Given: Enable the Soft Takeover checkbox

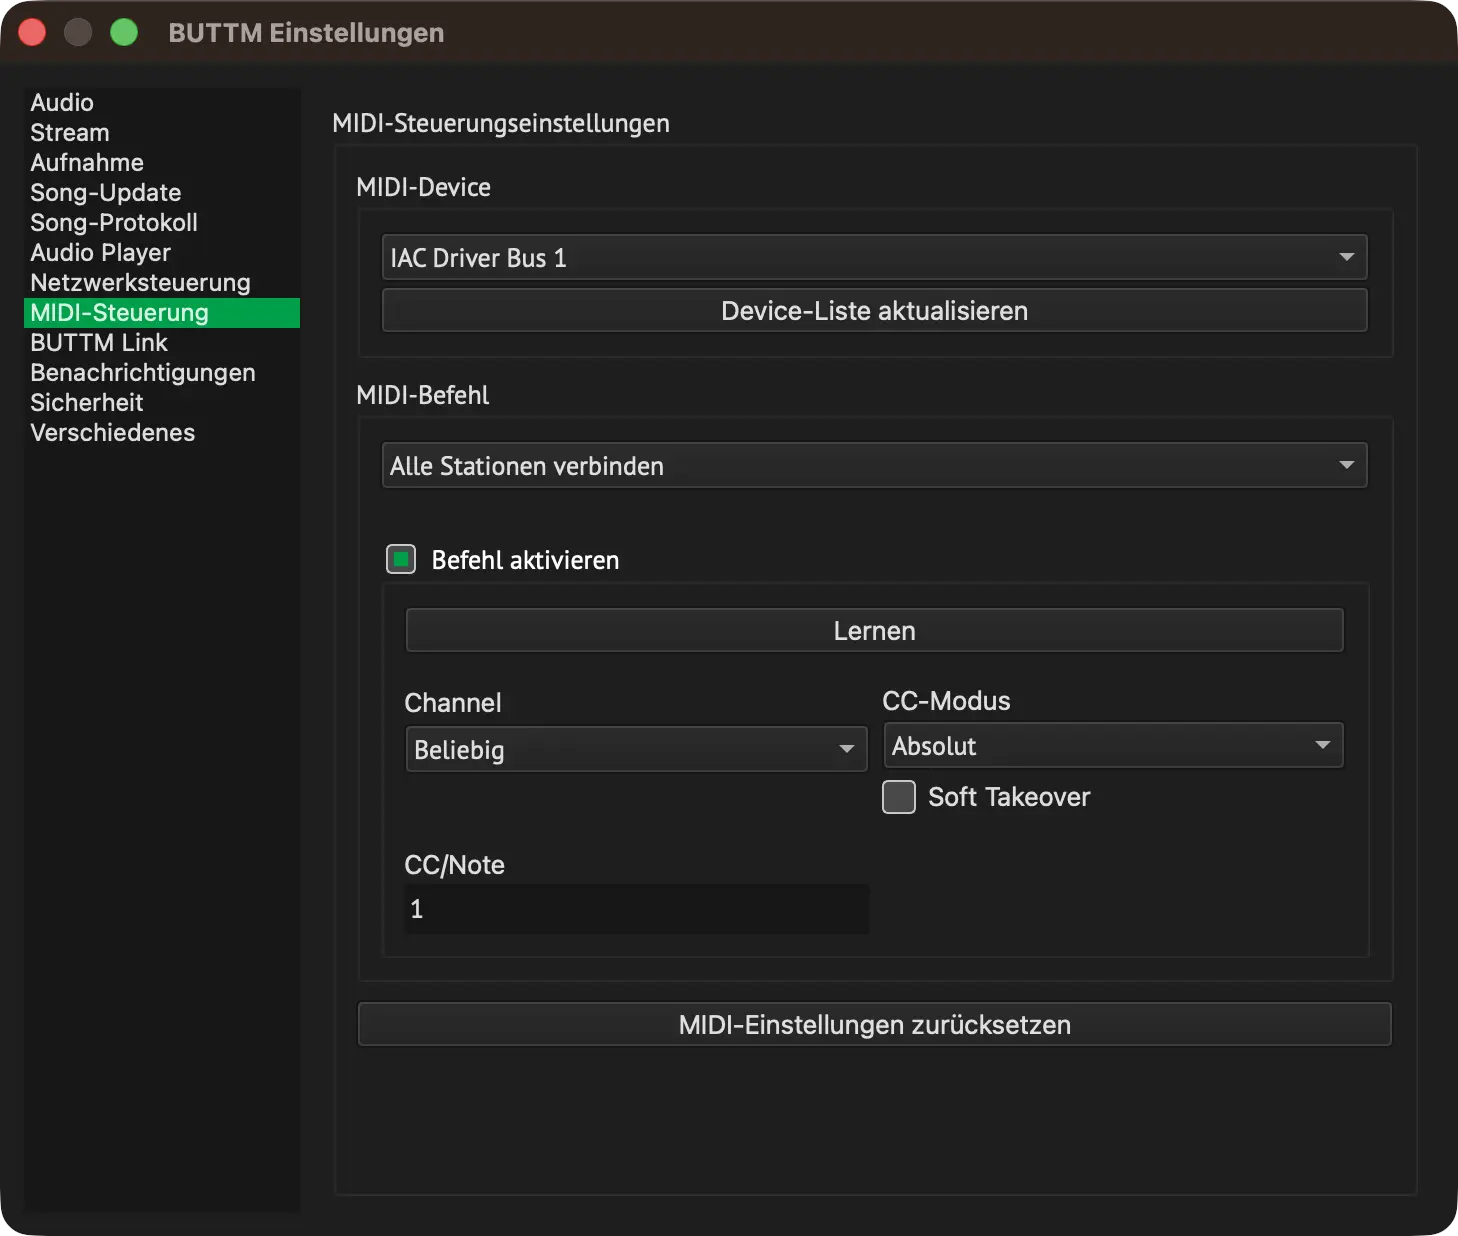Looking at the screenshot, I should 899,797.
